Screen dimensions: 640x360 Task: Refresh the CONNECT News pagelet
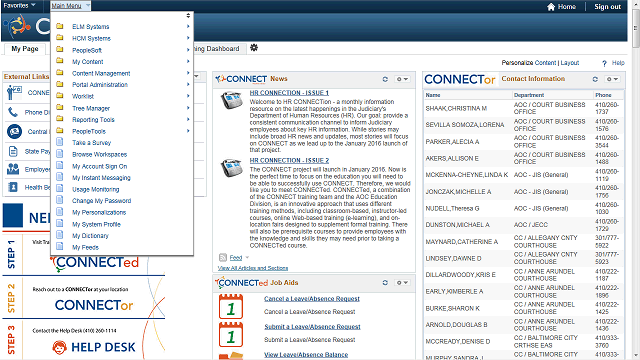[x=385, y=79]
